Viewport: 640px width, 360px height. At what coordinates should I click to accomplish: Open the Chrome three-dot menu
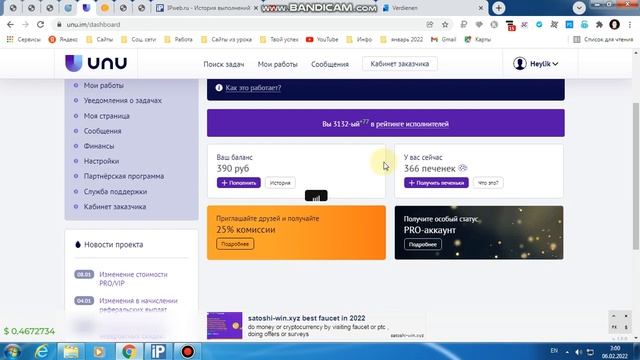point(630,24)
